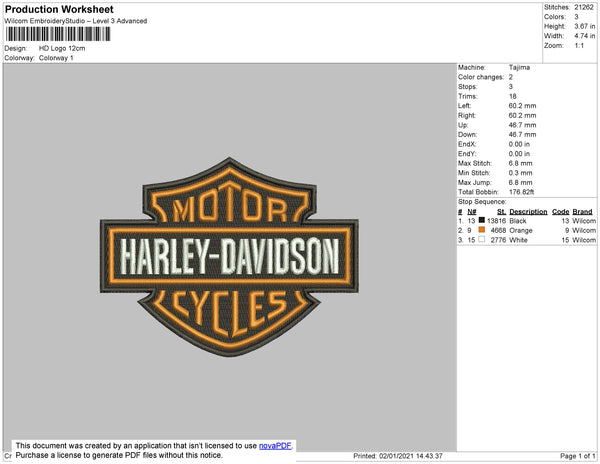Select the White thread color swatch

482,239
